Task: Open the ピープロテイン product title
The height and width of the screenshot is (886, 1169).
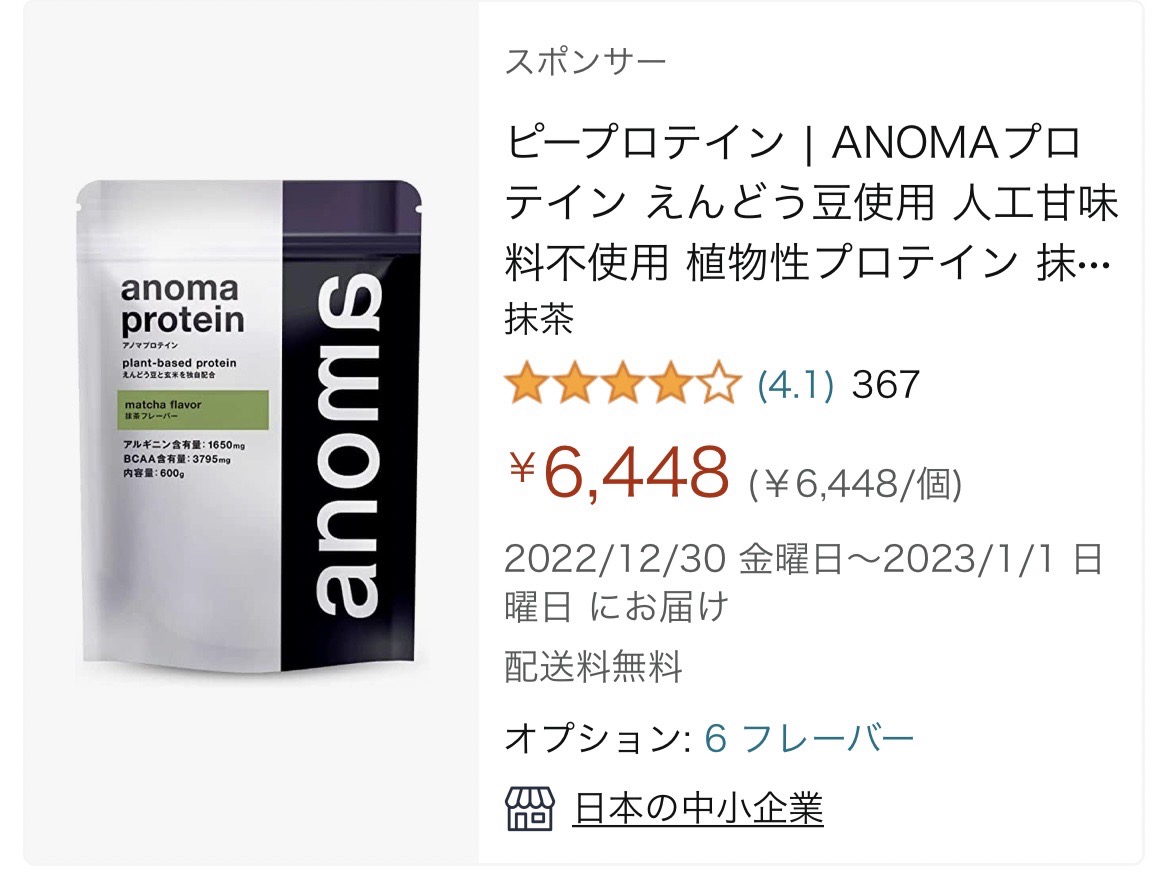Action: coord(811,203)
